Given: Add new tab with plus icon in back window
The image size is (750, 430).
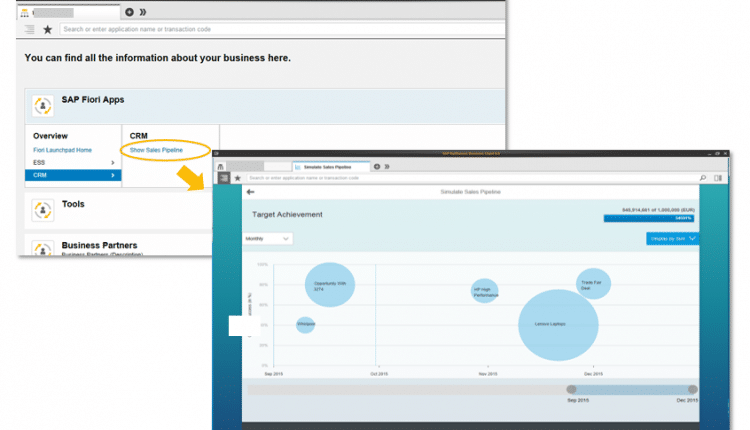Looking at the screenshot, I should pyautogui.click(x=129, y=12).
